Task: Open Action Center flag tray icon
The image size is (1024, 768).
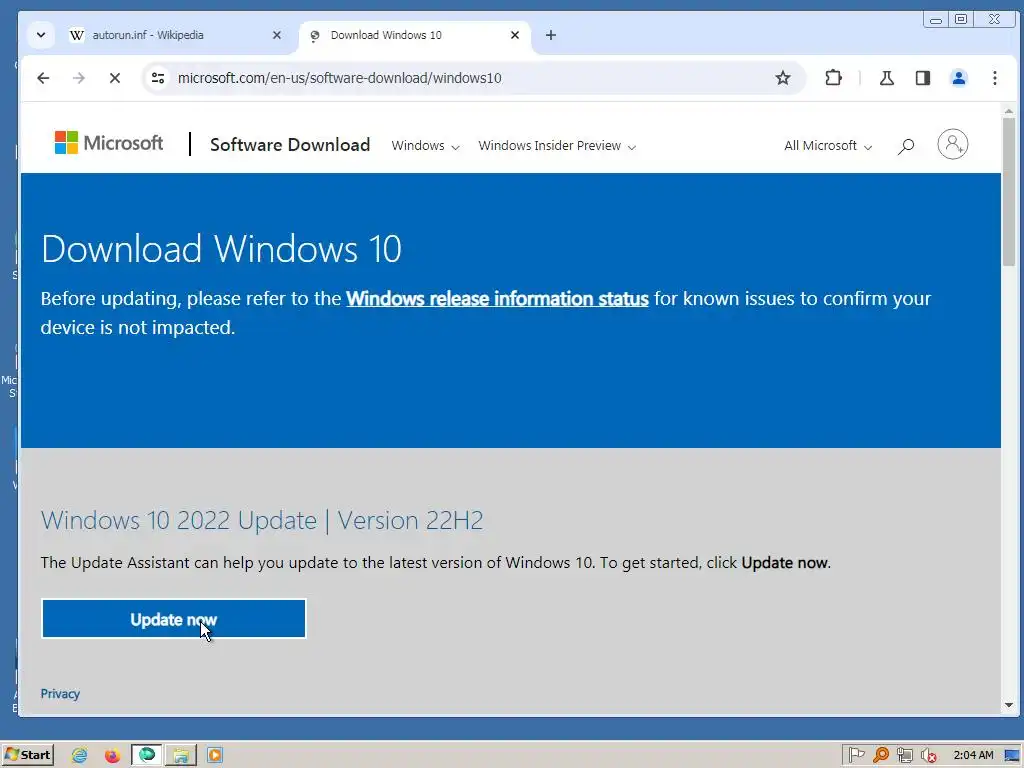Action: pos(856,756)
